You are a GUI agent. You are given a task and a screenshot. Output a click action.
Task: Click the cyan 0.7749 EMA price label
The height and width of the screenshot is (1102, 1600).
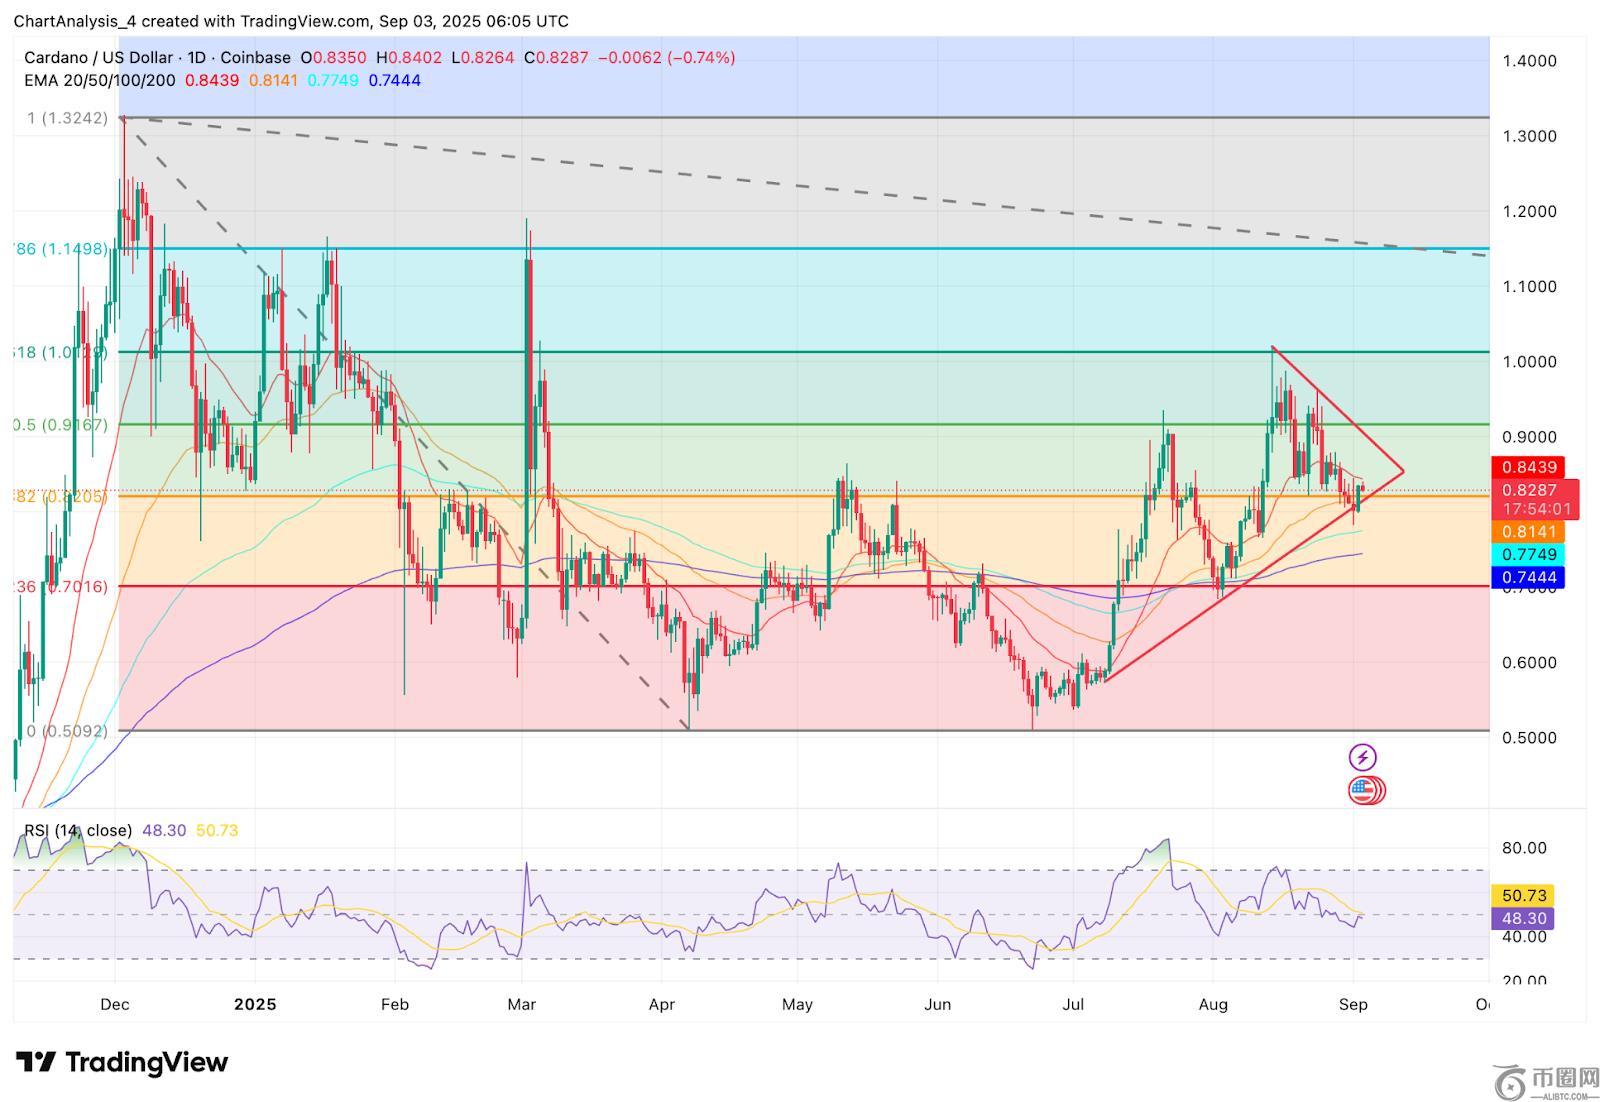click(1526, 555)
